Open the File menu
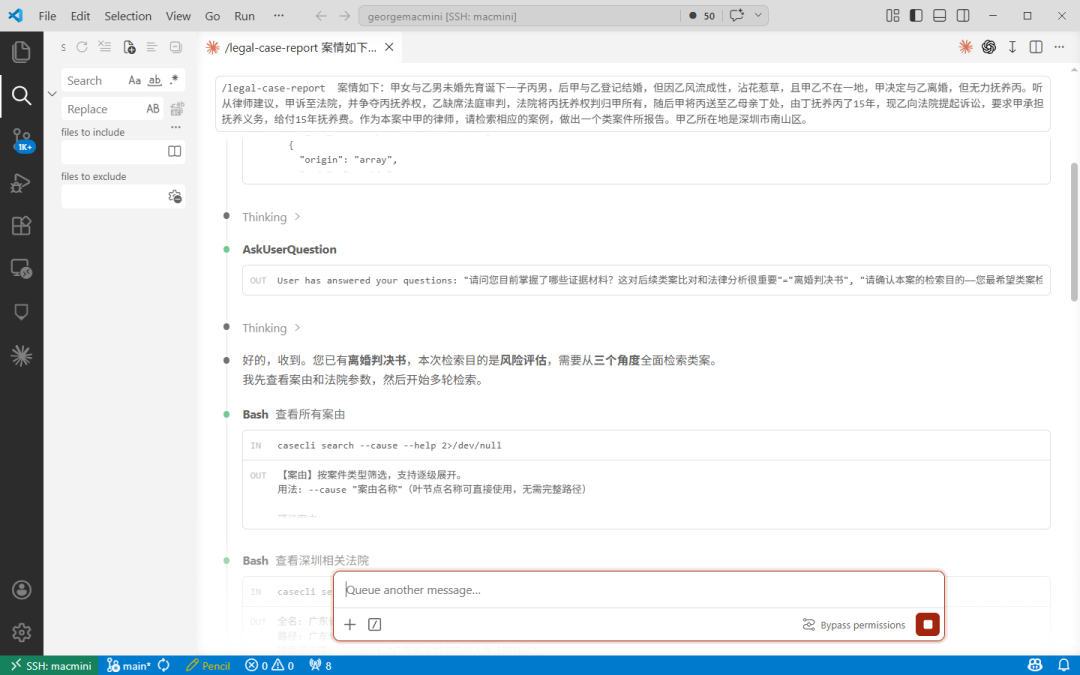 [x=48, y=16]
